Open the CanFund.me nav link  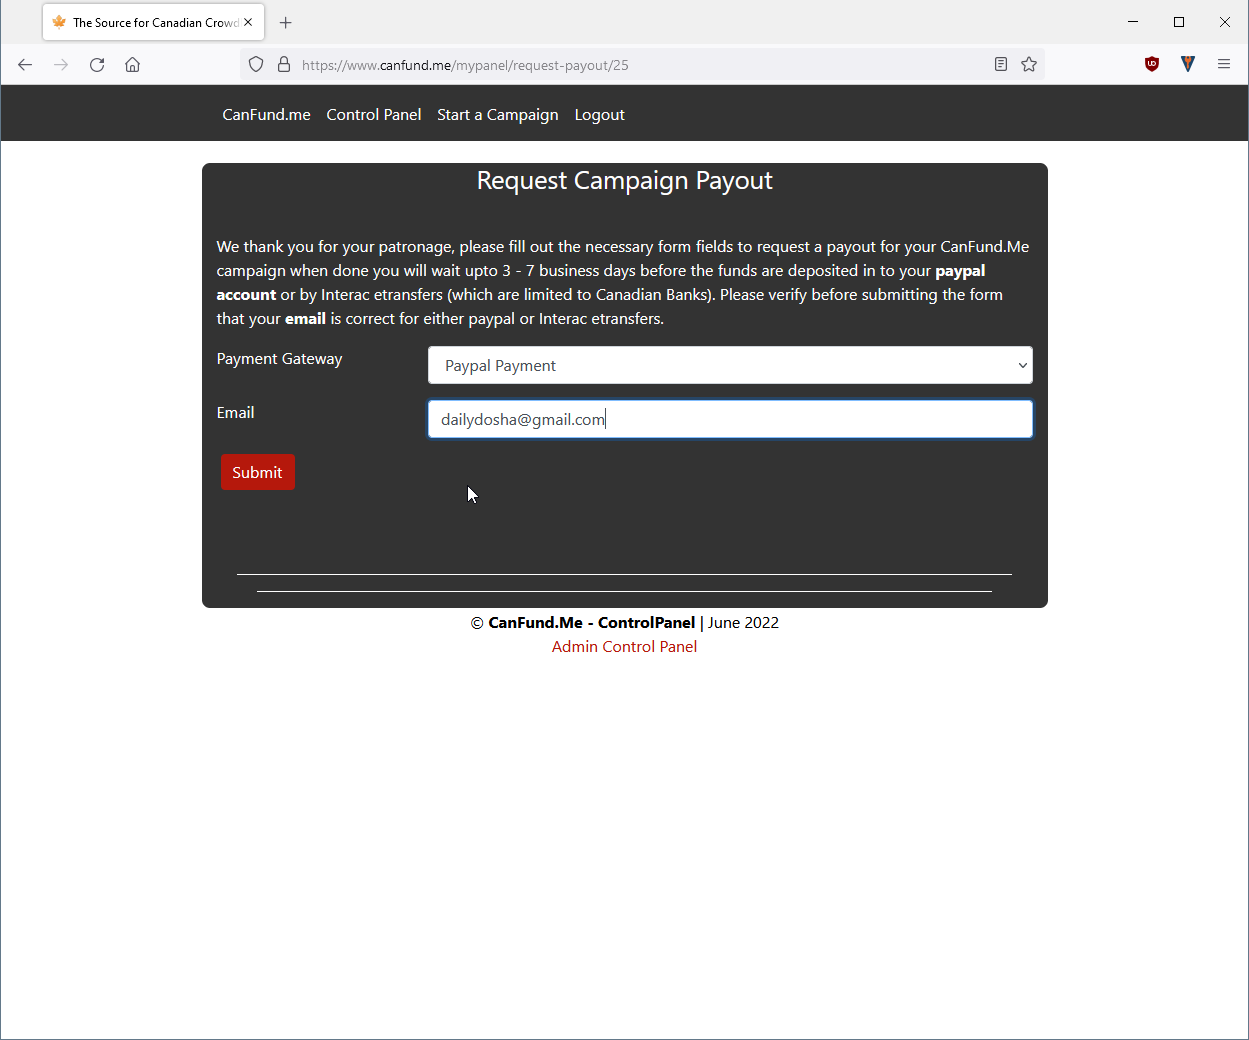(x=266, y=115)
